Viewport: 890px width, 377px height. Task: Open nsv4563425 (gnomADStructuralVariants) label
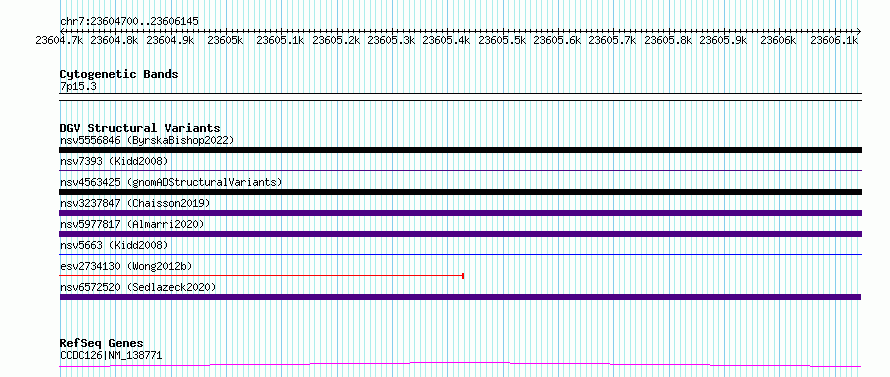171,182
